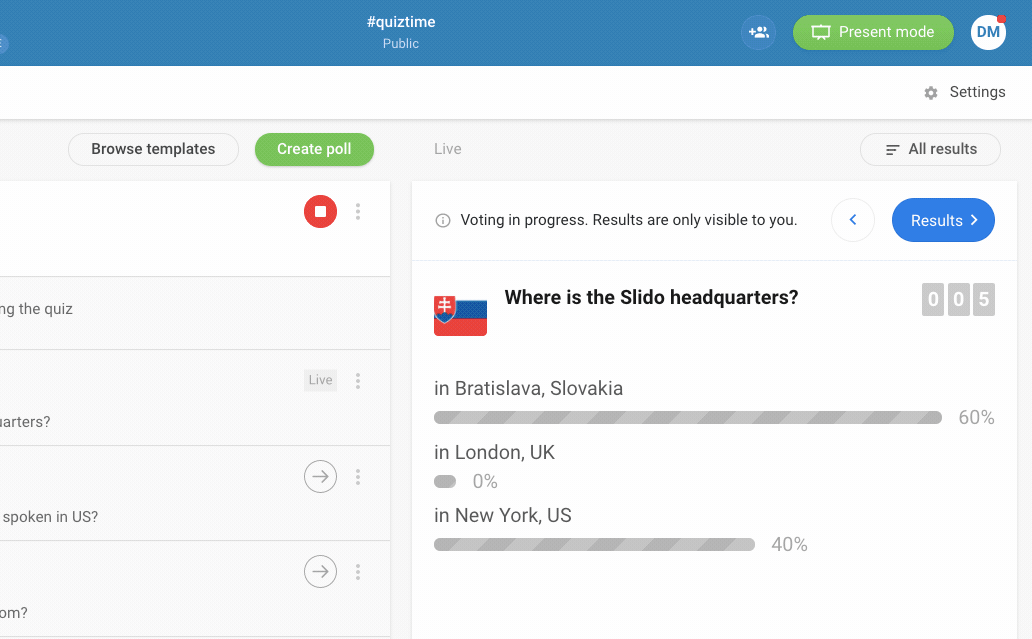Click the 005 countdown counter
Viewport: 1032px width, 639px height.
(x=958, y=299)
